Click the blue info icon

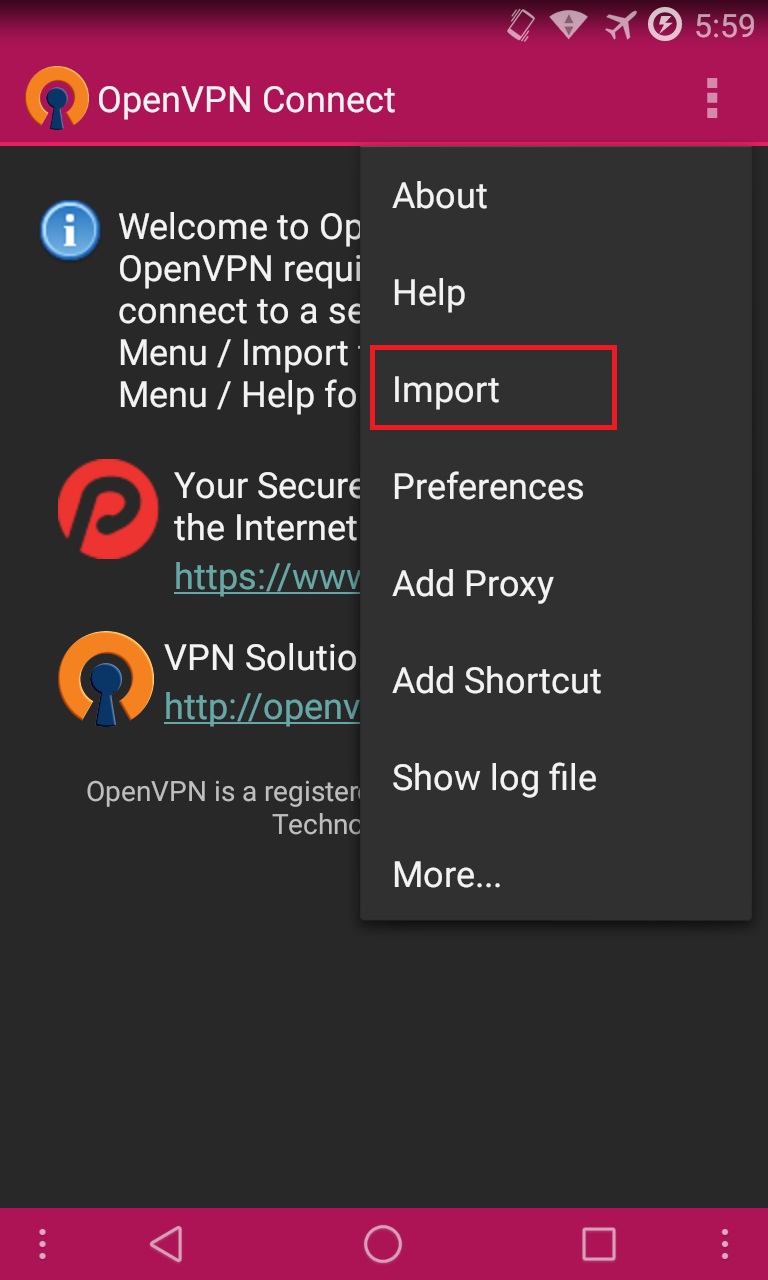(x=69, y=231)
